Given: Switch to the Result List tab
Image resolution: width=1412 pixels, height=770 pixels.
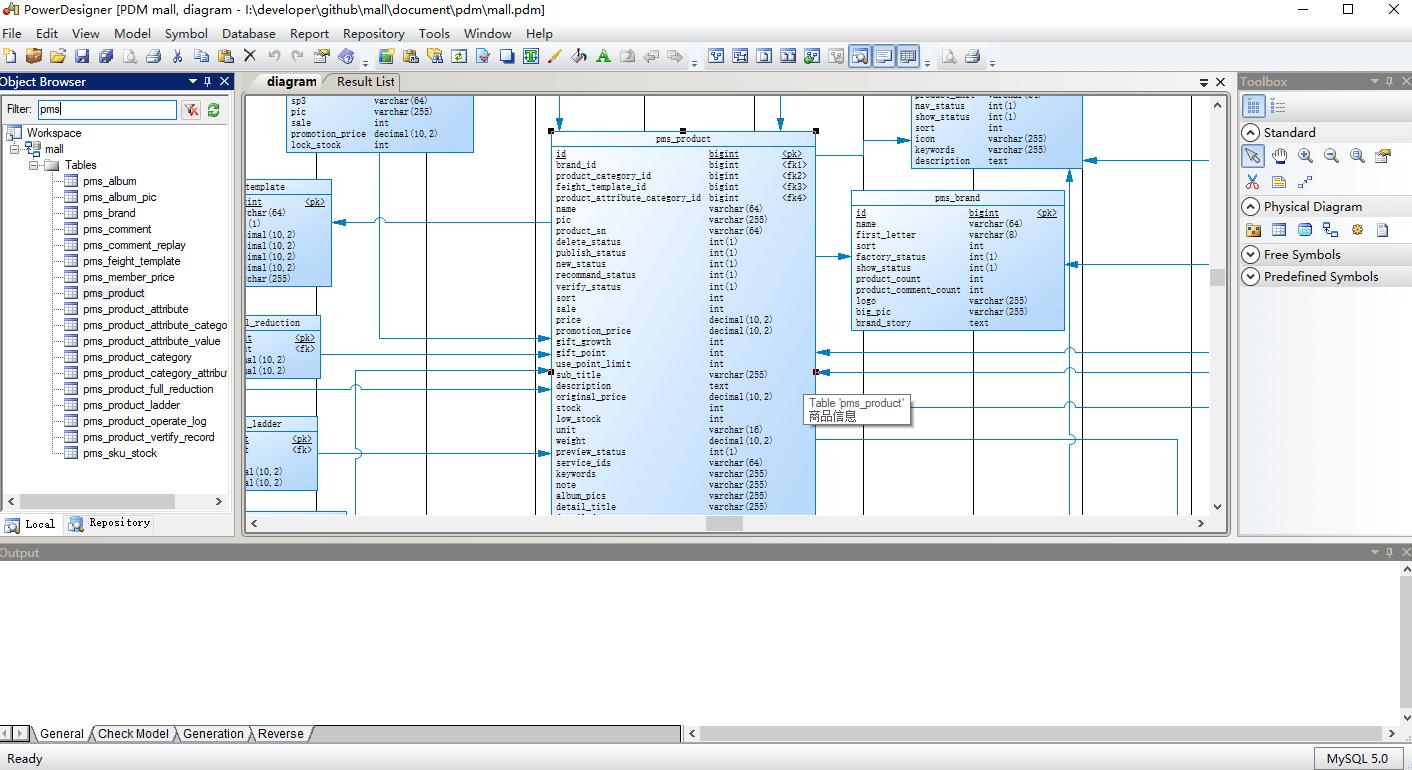Looking at the screenshot, I should 365,82.
